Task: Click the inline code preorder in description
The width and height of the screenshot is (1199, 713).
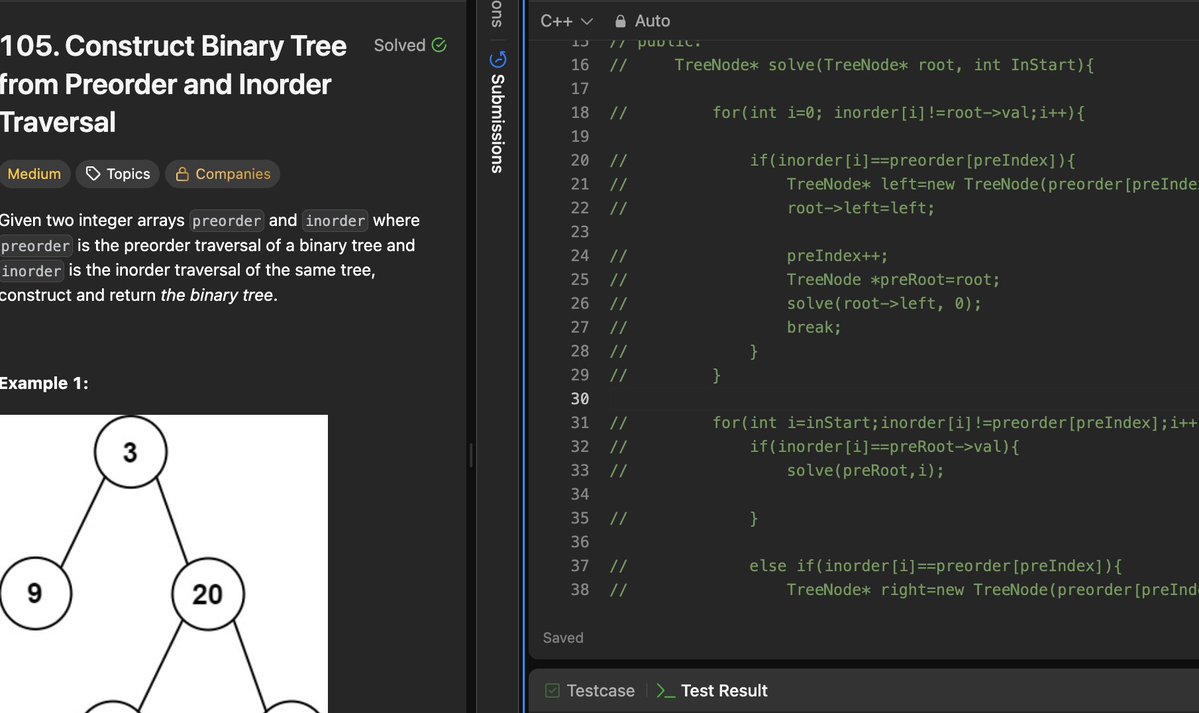Action: (226, 220)
